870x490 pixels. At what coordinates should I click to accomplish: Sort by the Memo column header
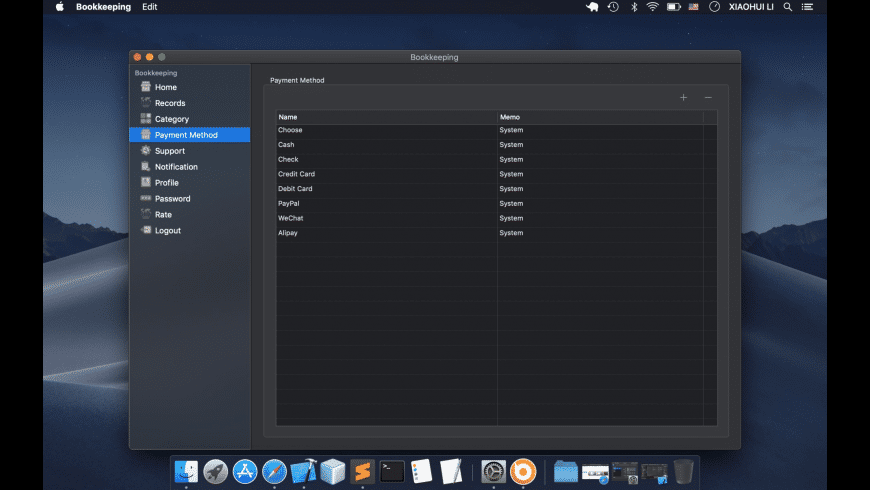coord(600,117)
